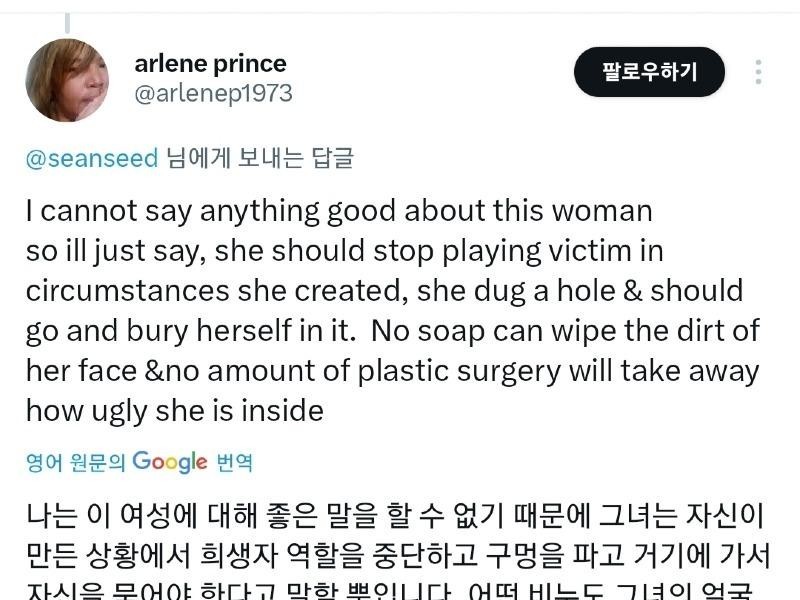The height and width of the screenshot is (600, 800).
Task: Click the 번역 word after Google logo
Action: (x=234, y=462)
